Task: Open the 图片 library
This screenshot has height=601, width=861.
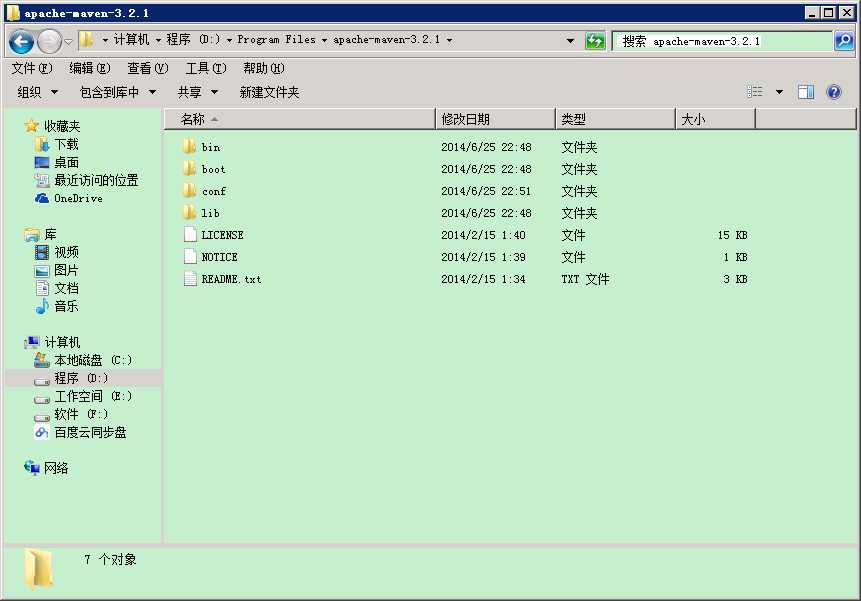Action: pyautogui.click(x=66, y=270)
